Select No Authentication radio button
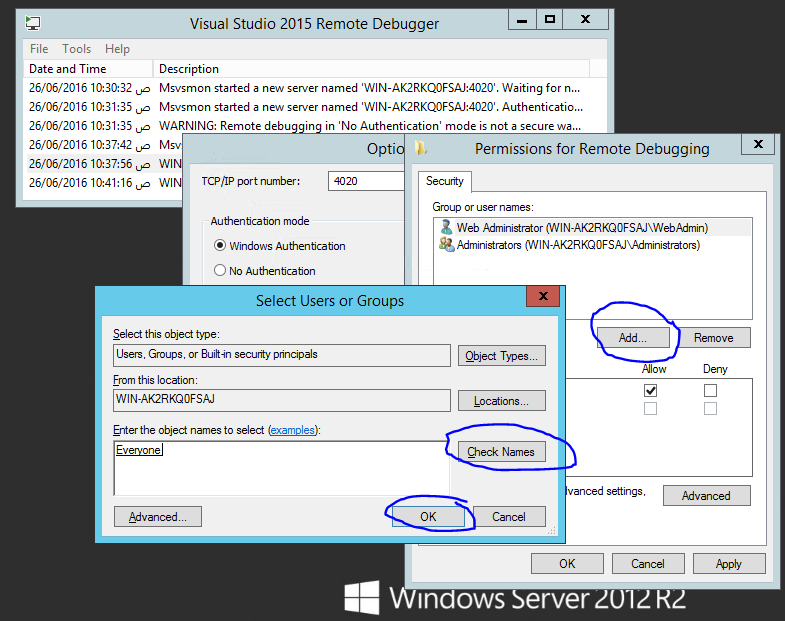785x621 pixels. point(220,270)
